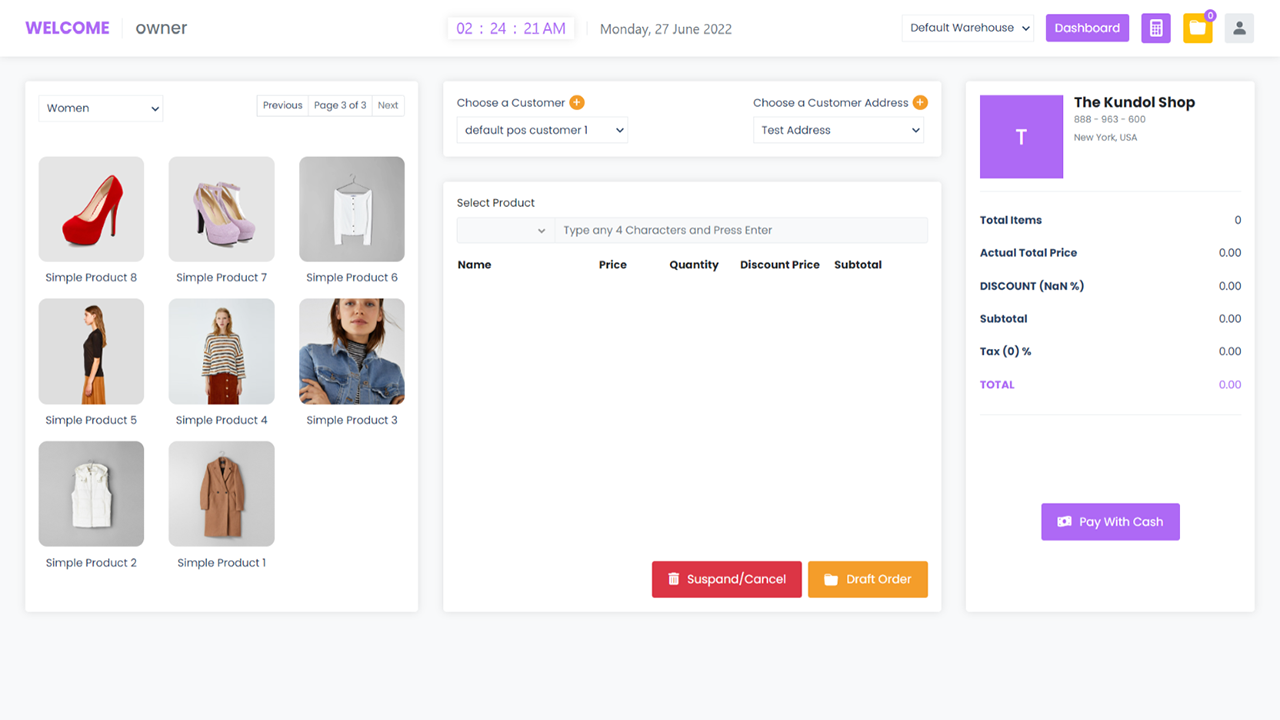Open the draft orders folder icon
Screen dimensions: 1280x720
(1198, 28)
